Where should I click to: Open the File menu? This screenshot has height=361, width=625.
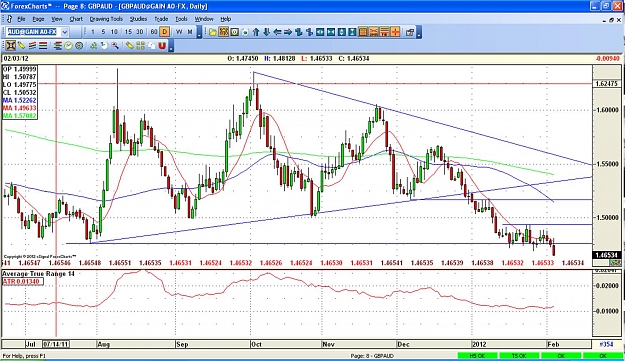coord(21,19)
